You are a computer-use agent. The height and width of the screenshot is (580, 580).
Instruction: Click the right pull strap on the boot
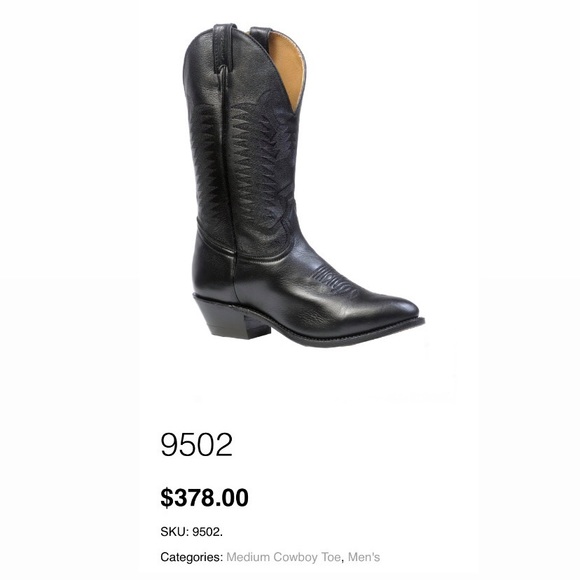coord(261,35)
